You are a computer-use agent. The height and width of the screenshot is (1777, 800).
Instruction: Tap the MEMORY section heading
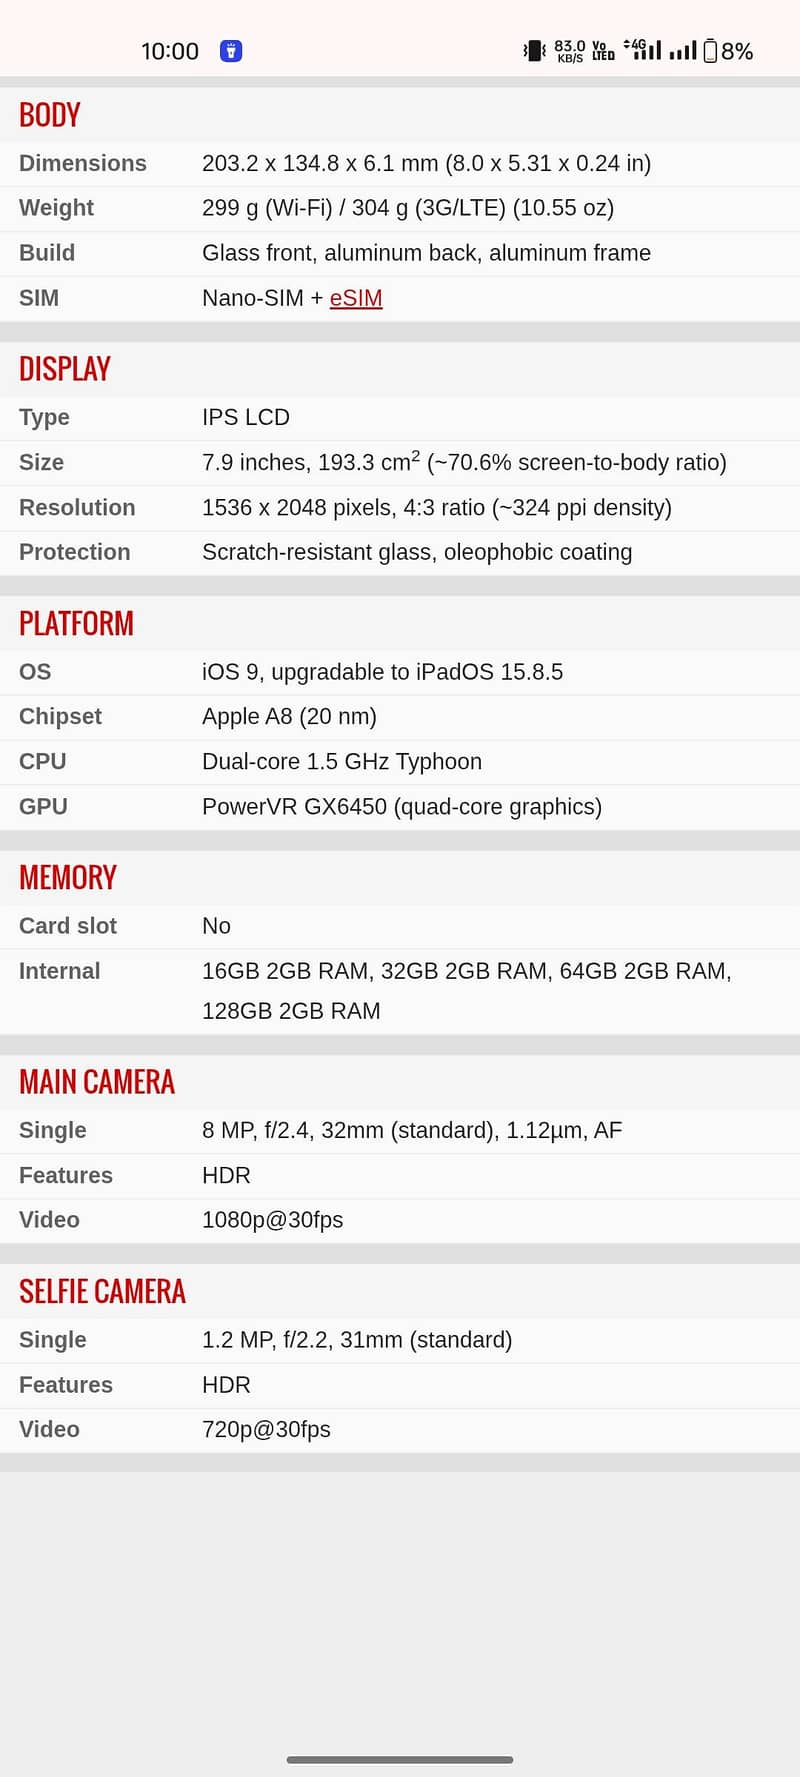68,878
